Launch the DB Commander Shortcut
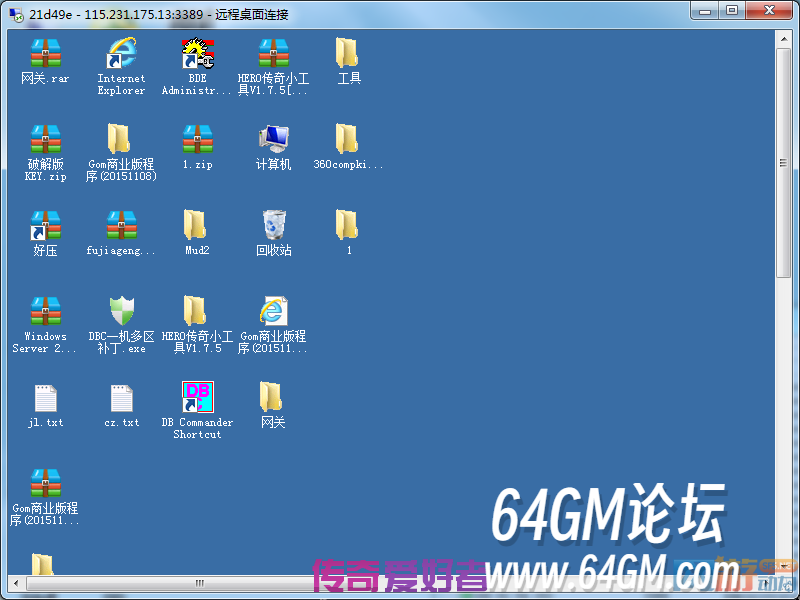Viewport: 800px width, 600px height. (198, 397)
